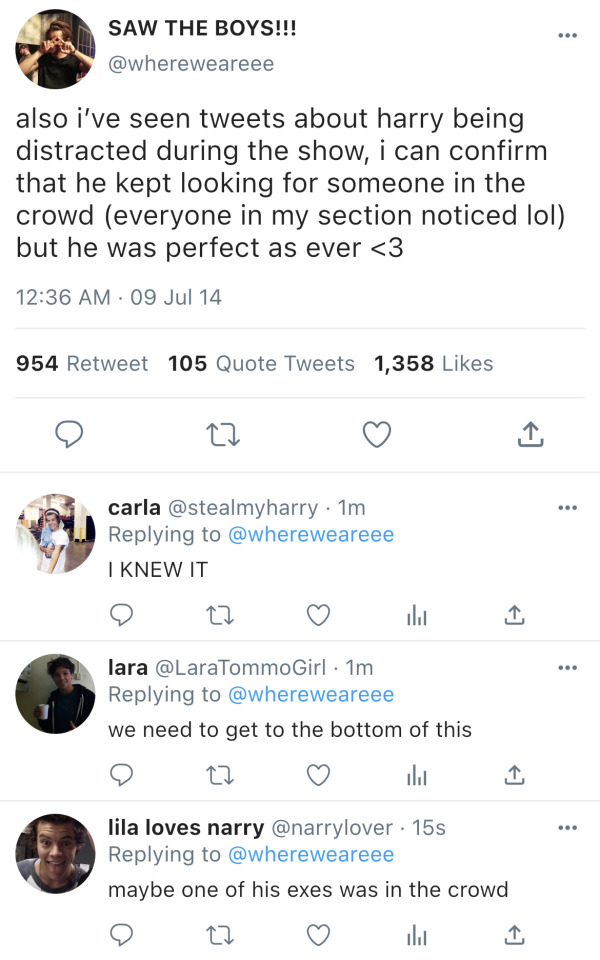Share lila loves narry's reply
600x960 pixels.
pyautogui.click(x=514, y=935)
